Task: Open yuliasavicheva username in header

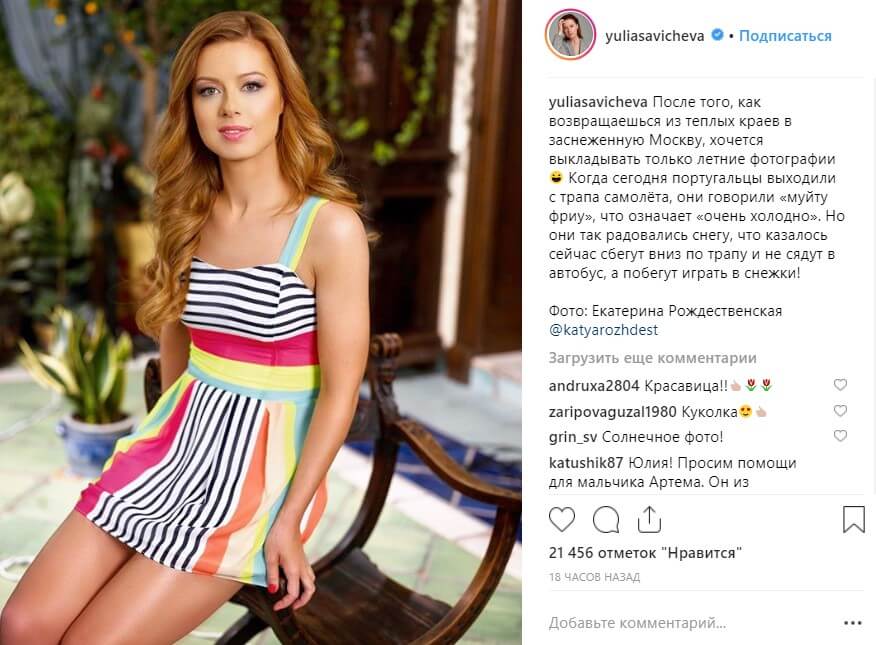Action: [654, 36]
